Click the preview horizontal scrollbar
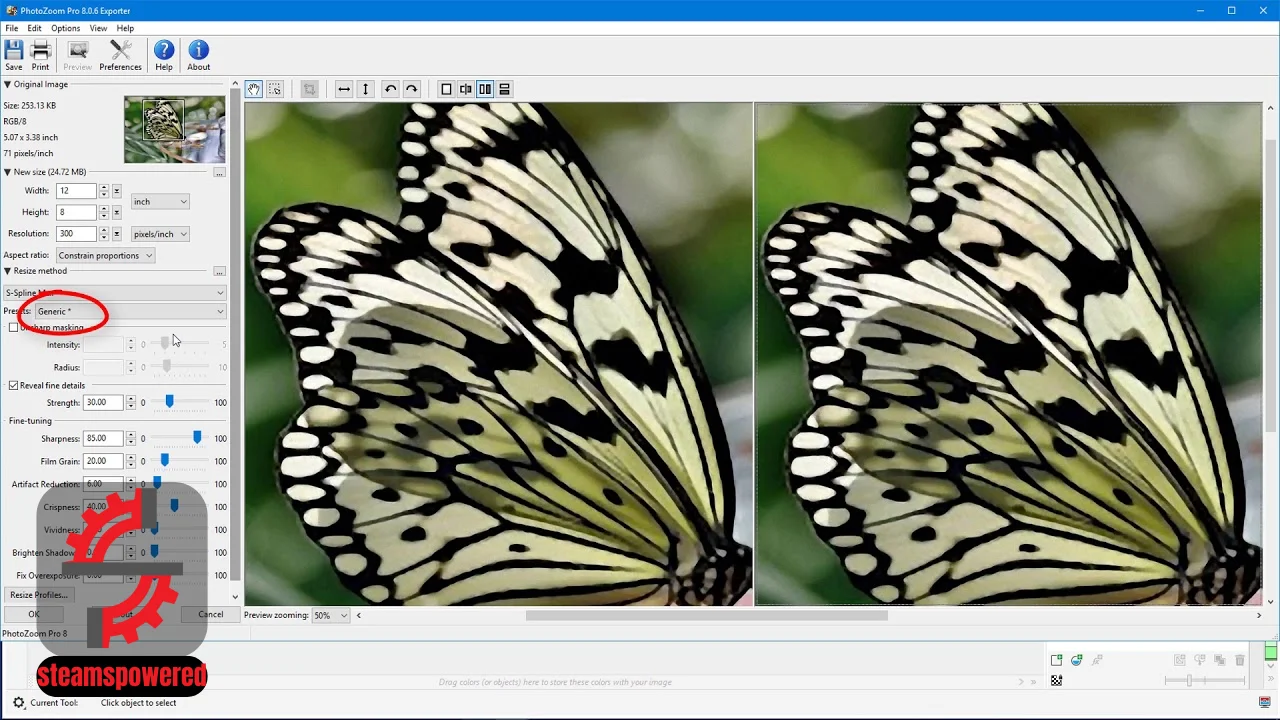Image resolution: width=1280 pixels, height=720 pixels. point(707,615)
